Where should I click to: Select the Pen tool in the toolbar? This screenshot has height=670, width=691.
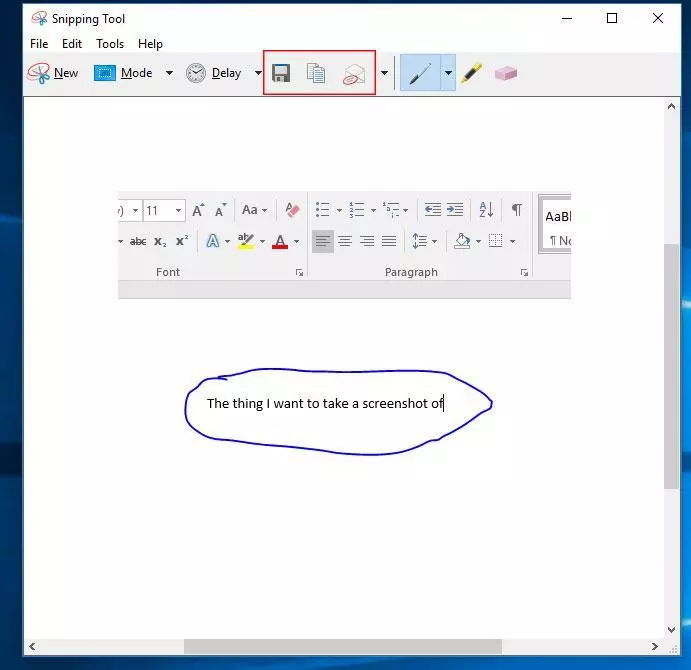tap(420, 73)
